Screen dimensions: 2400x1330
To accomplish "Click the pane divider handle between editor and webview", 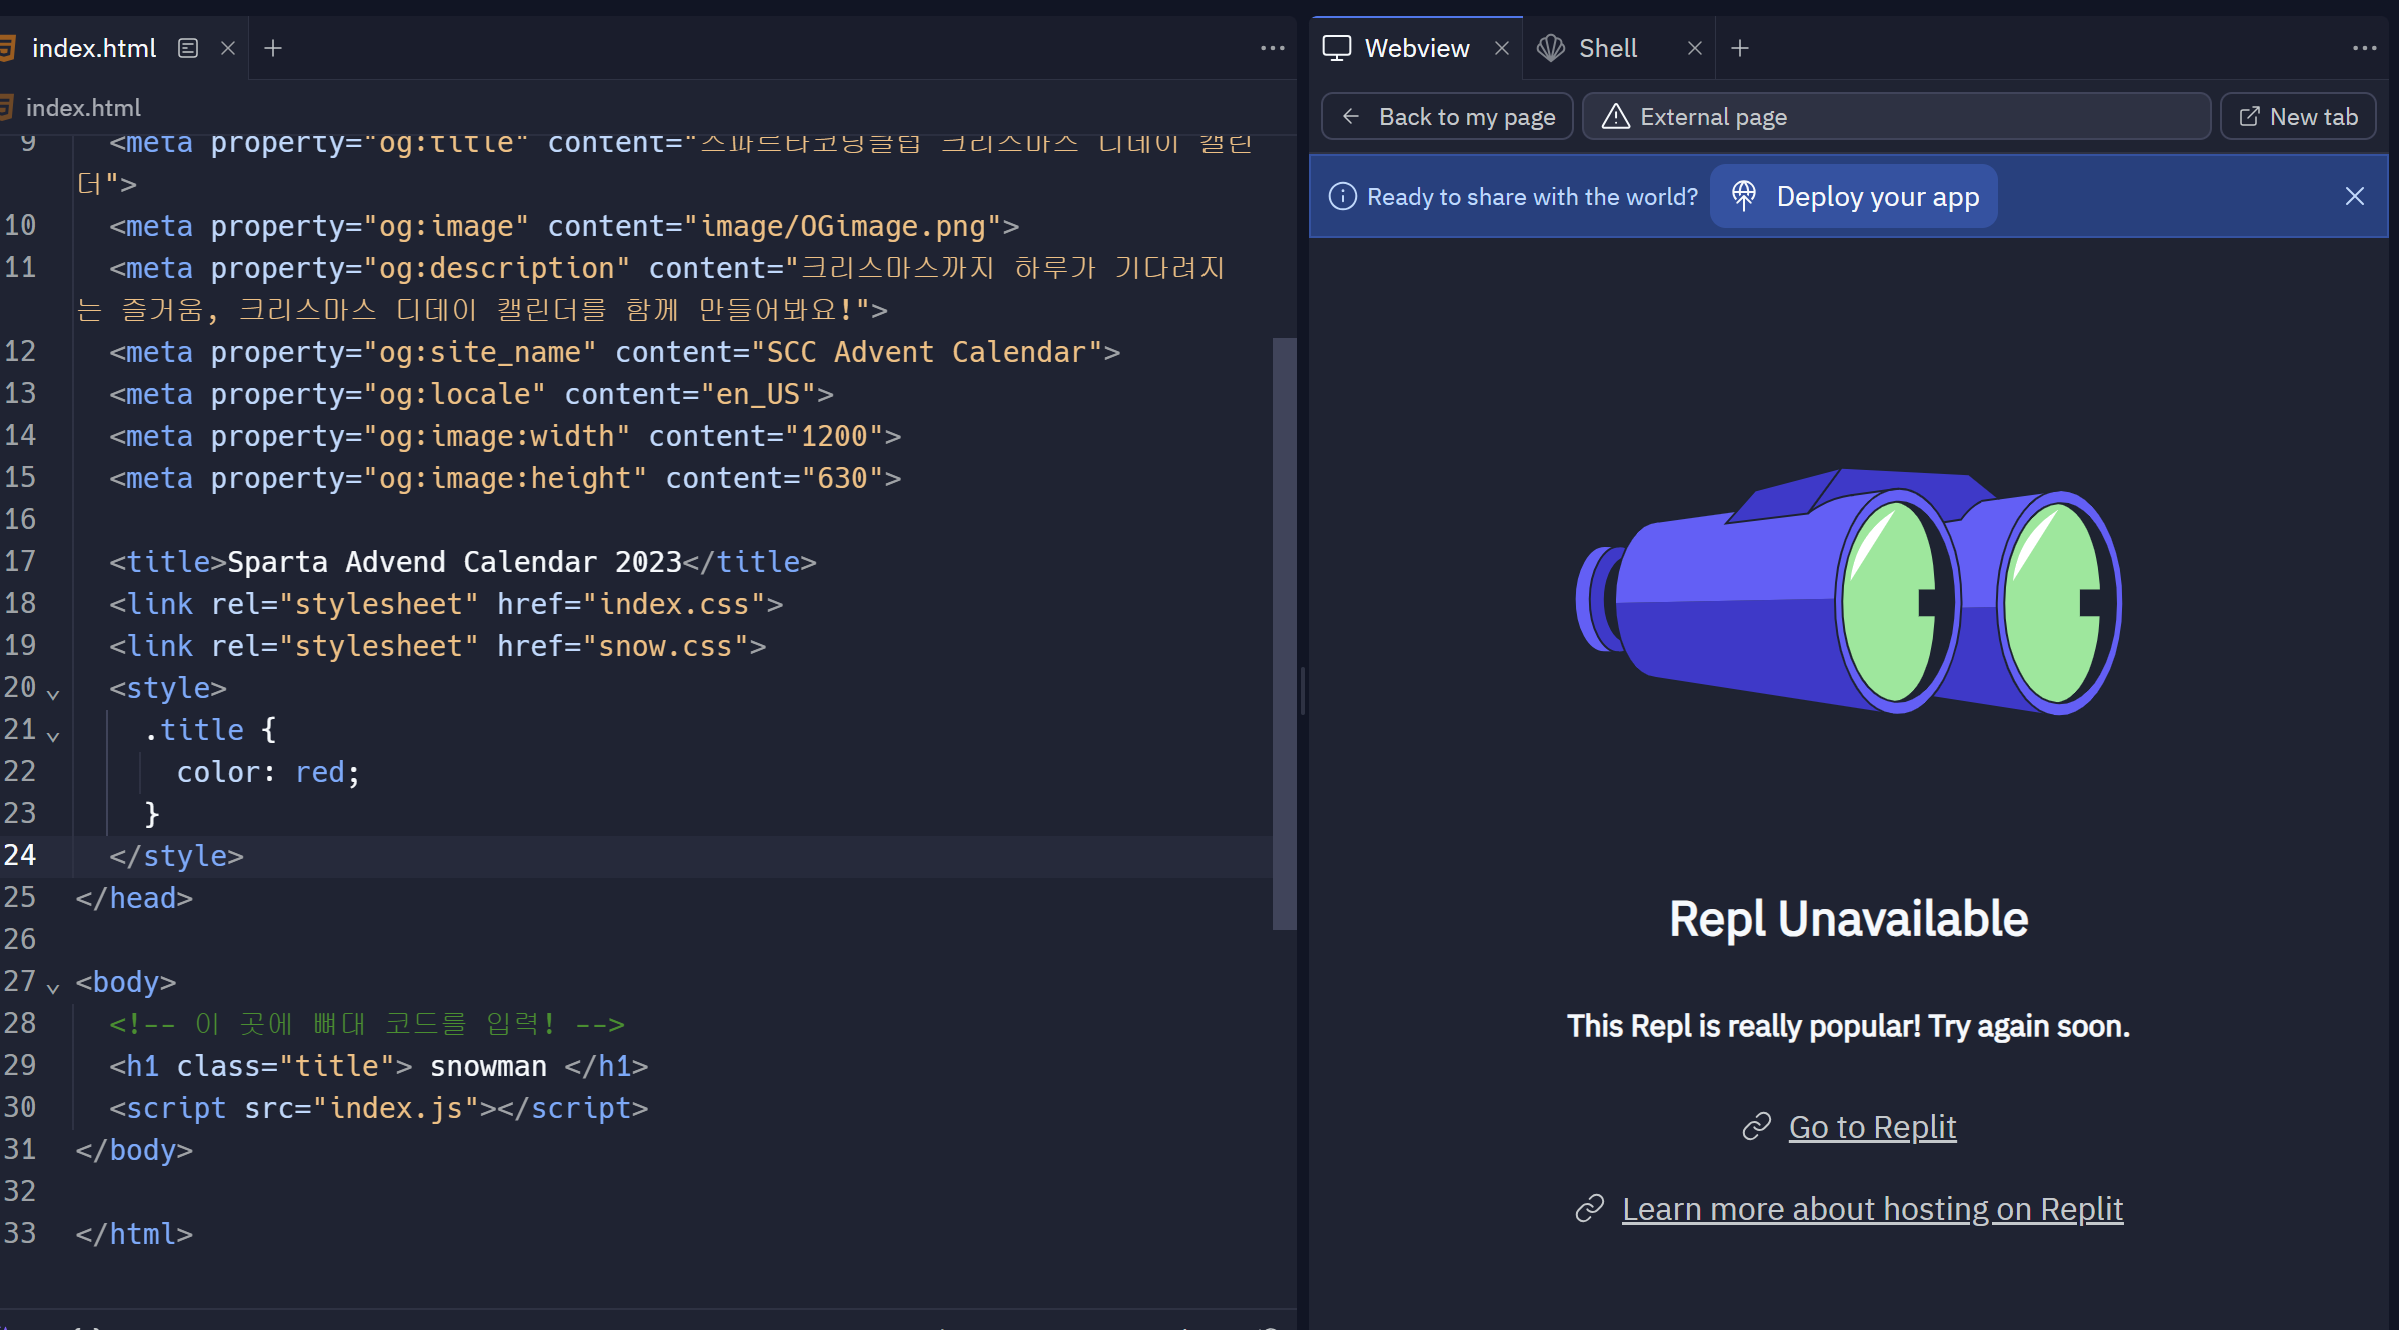I will click(1302, 690).
